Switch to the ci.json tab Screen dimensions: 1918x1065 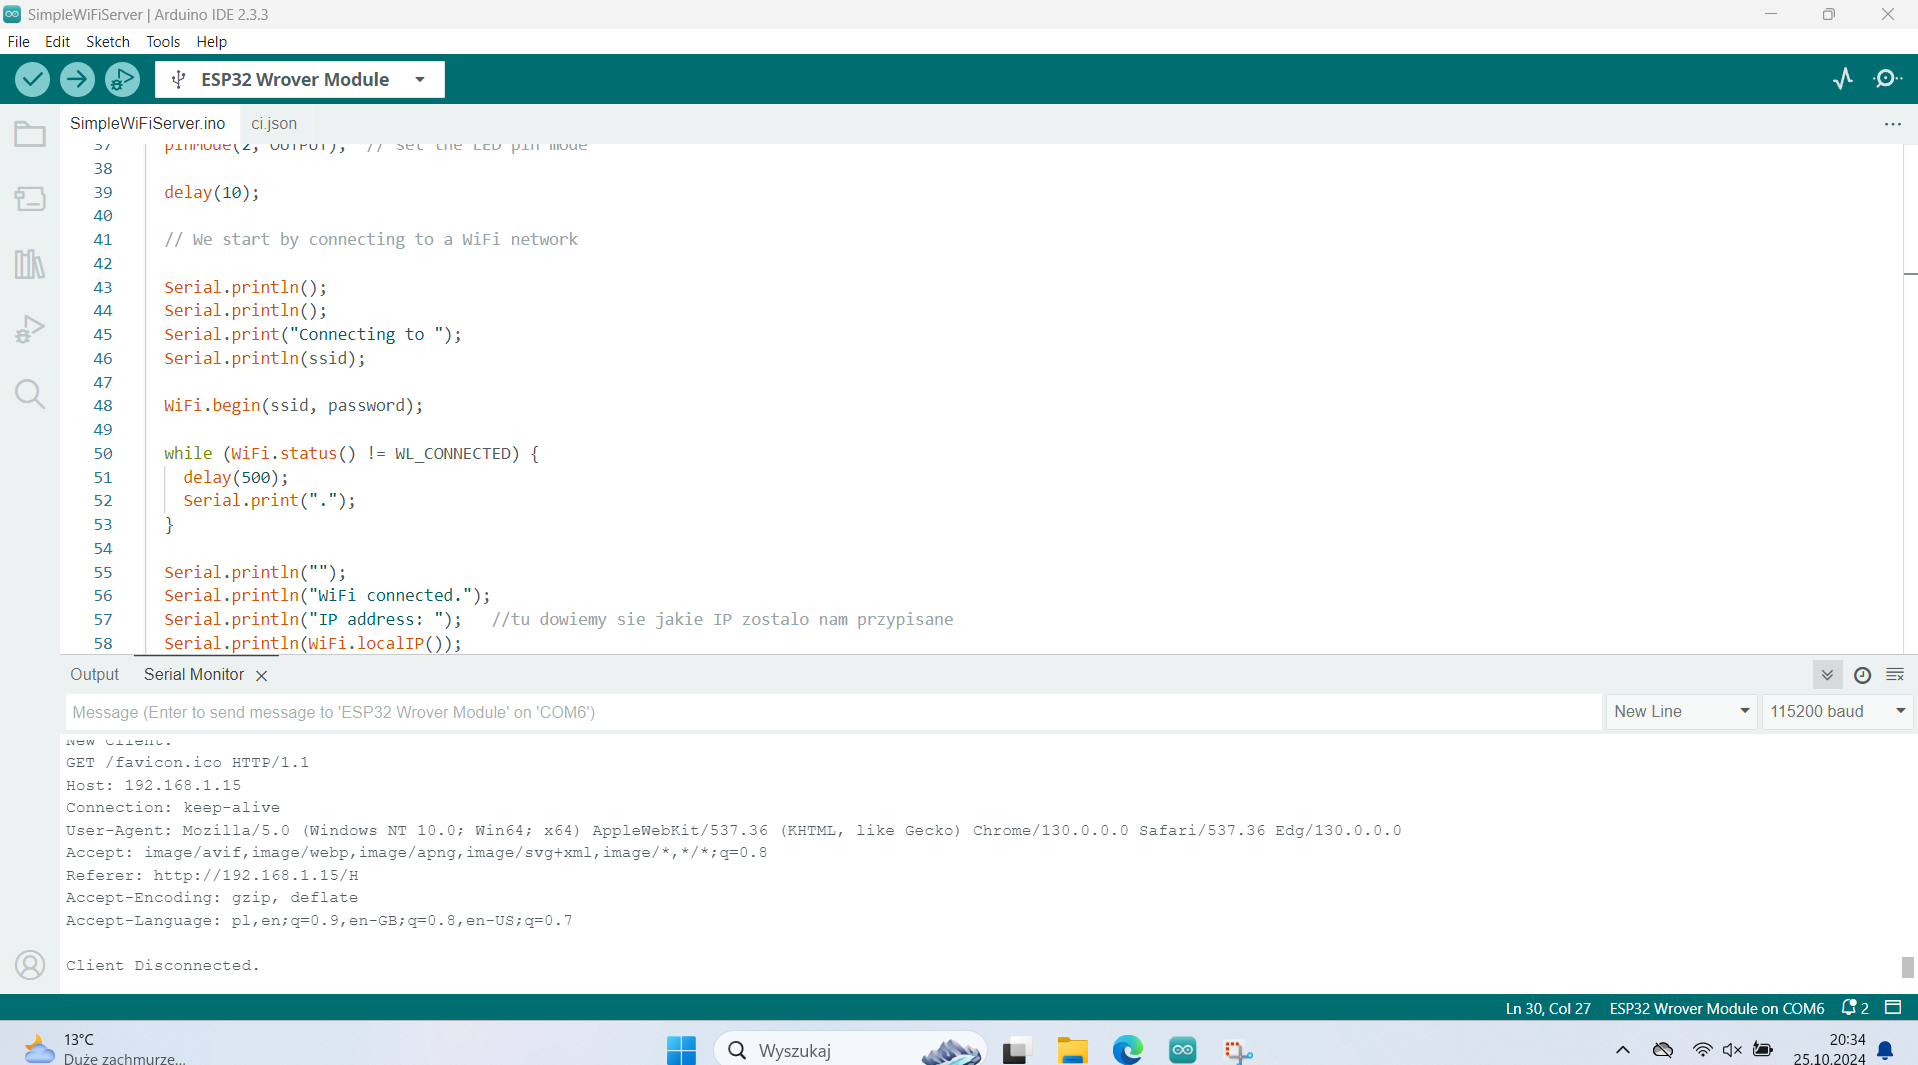tap(274, 123)
